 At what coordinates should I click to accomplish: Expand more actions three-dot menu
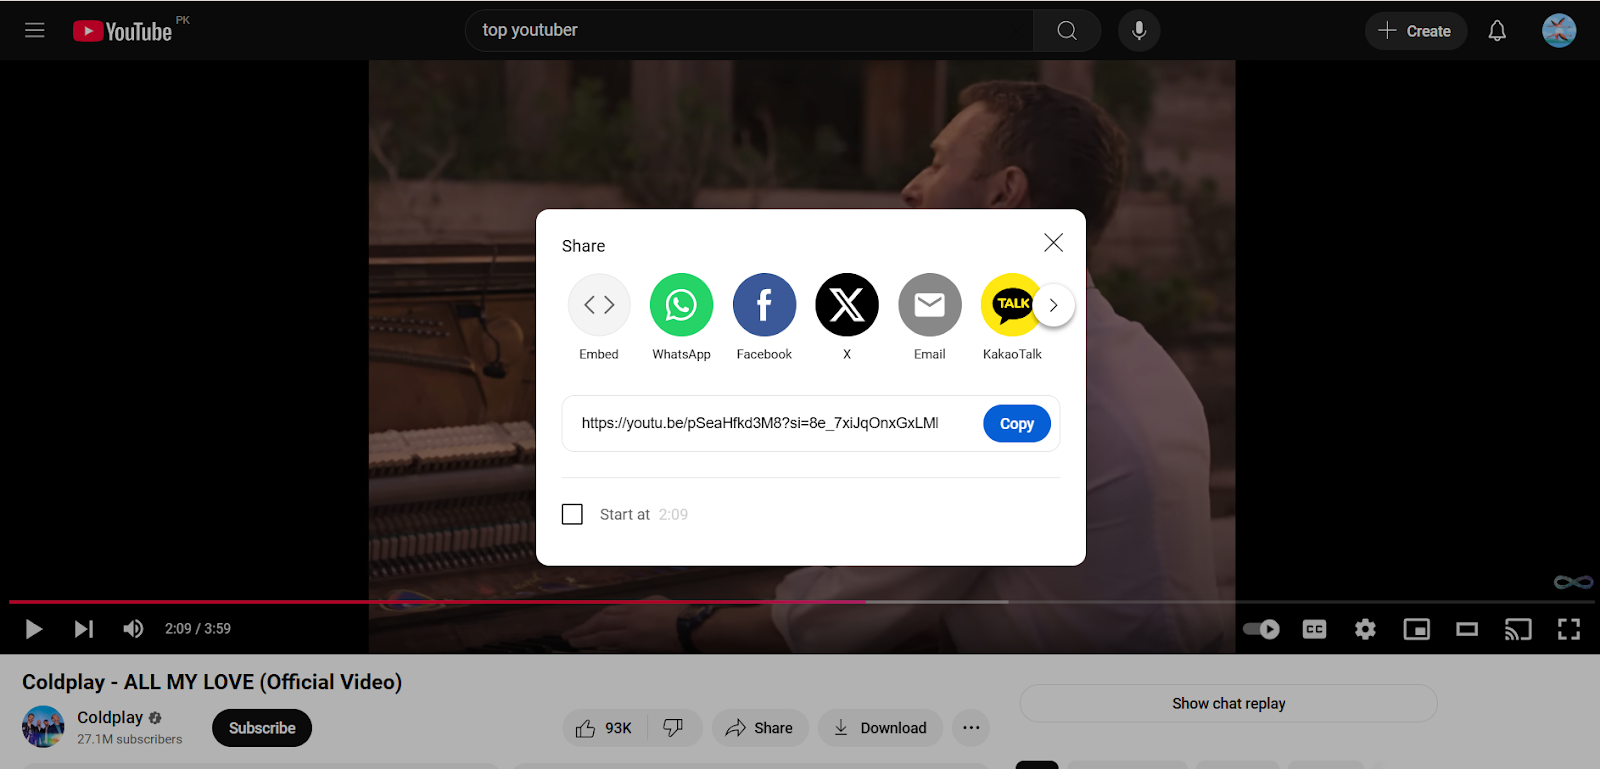click(971, 728)
